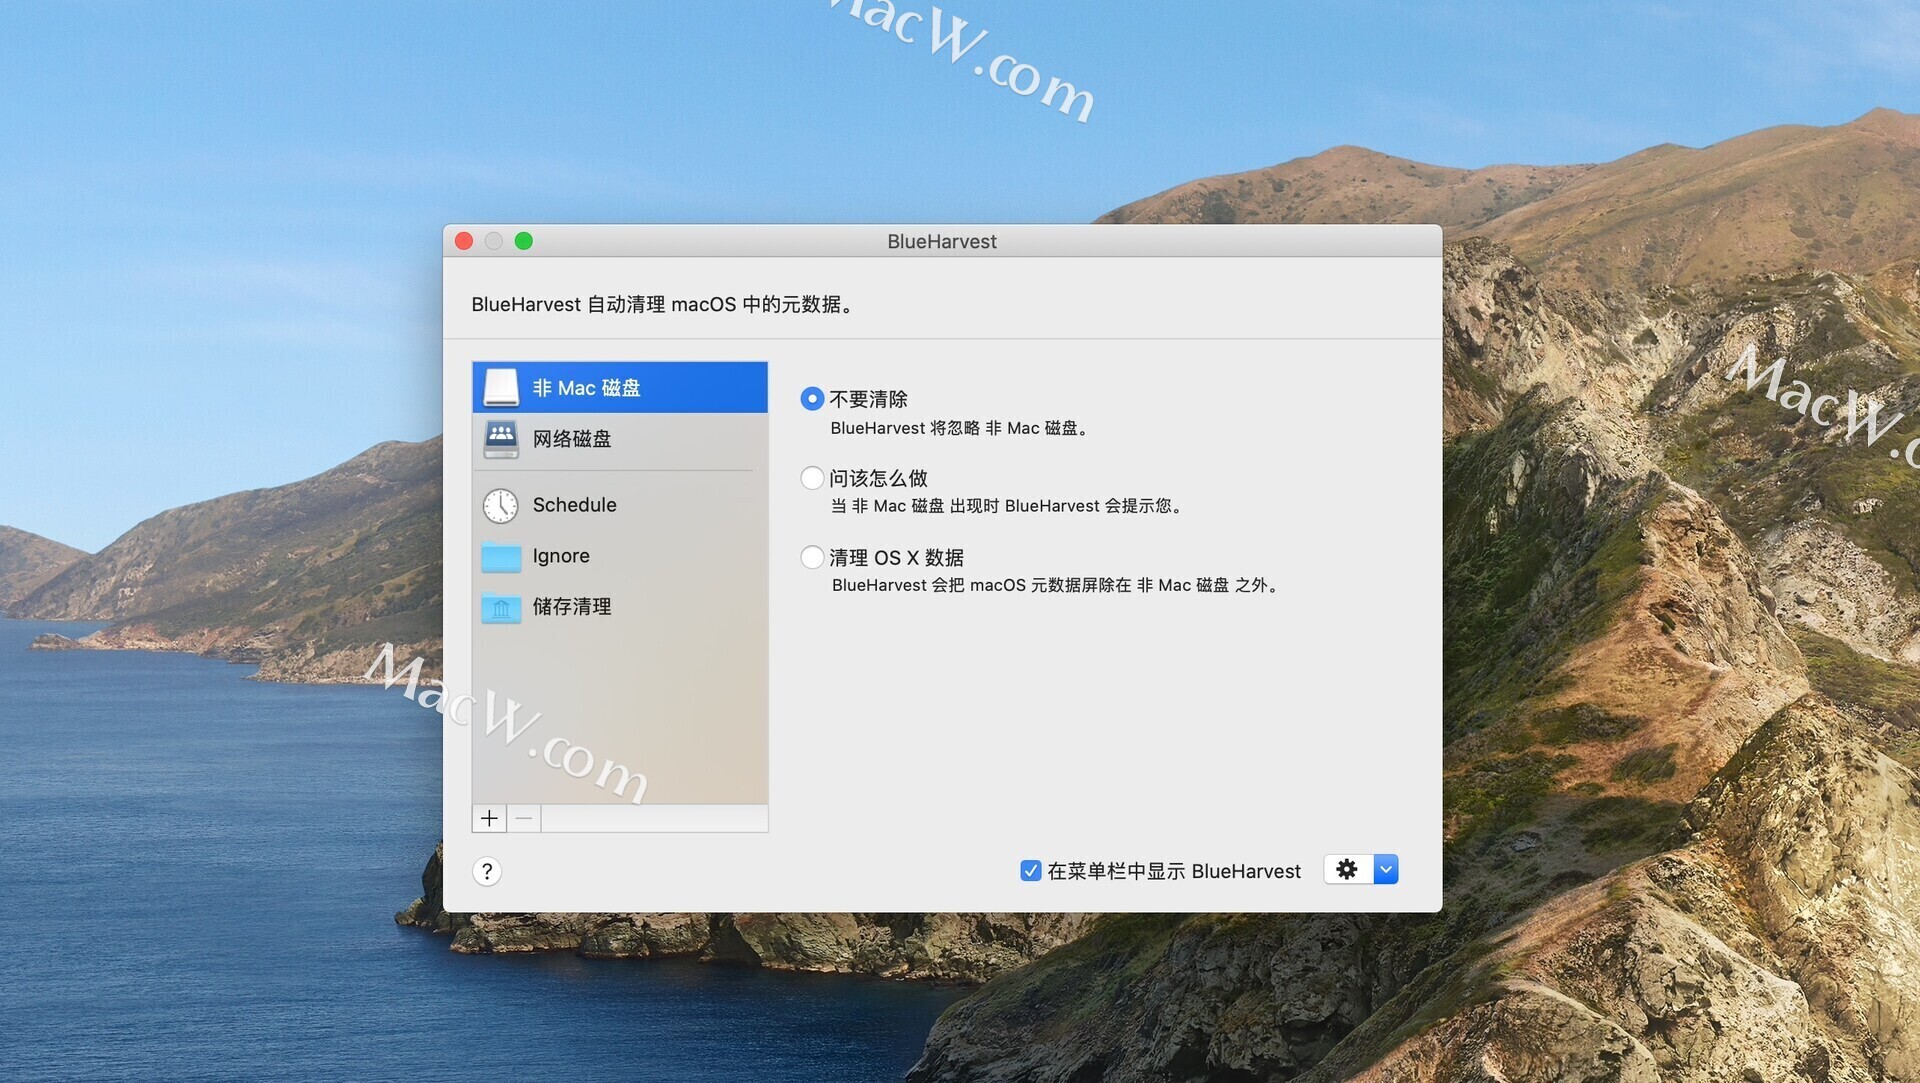Open the Ignore sidebar item
Viewport: 1920px width, 1083px height.
tap(620, 556)
